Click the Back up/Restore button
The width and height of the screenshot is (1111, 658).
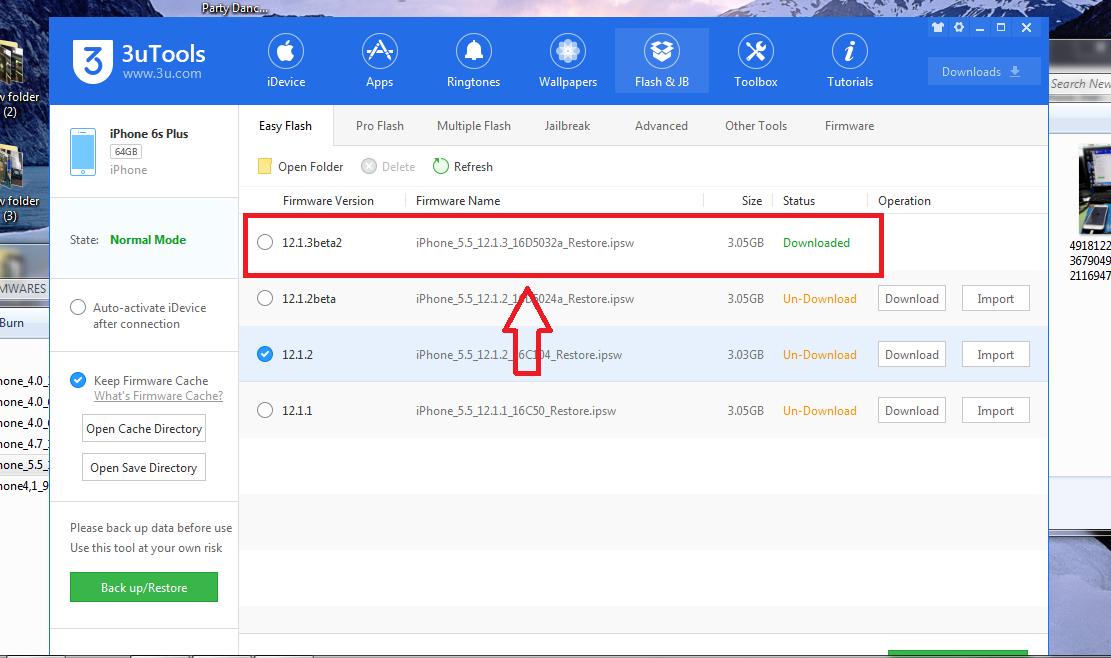[x=144, y=587]
